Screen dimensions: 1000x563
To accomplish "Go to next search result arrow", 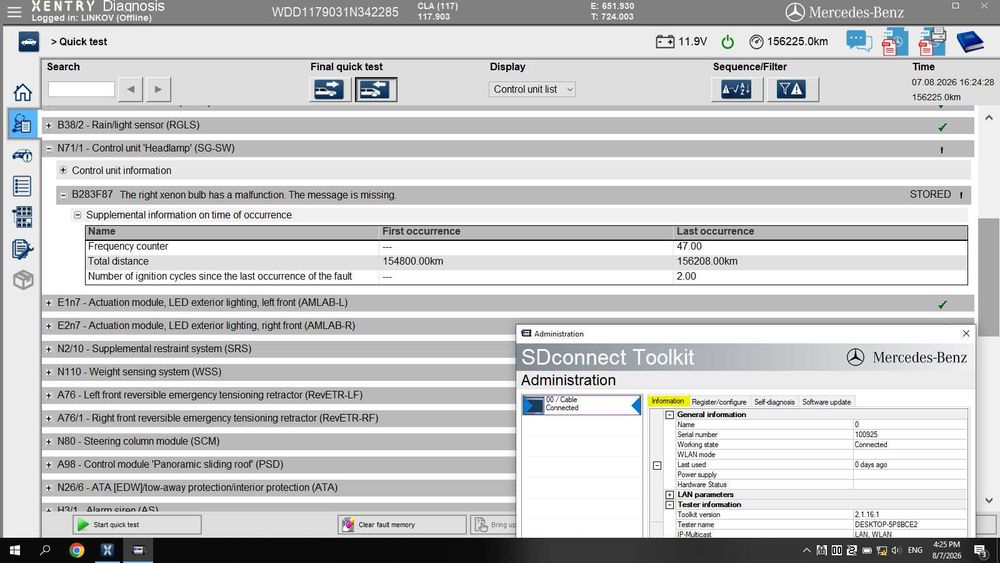I will pos(158,89).
